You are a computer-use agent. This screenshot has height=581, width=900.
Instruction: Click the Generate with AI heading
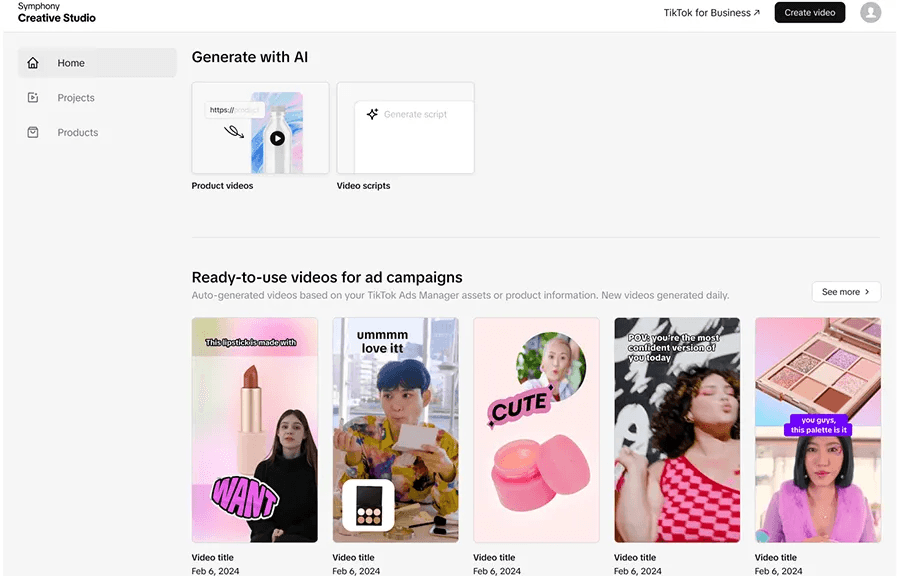coord(250,57)
